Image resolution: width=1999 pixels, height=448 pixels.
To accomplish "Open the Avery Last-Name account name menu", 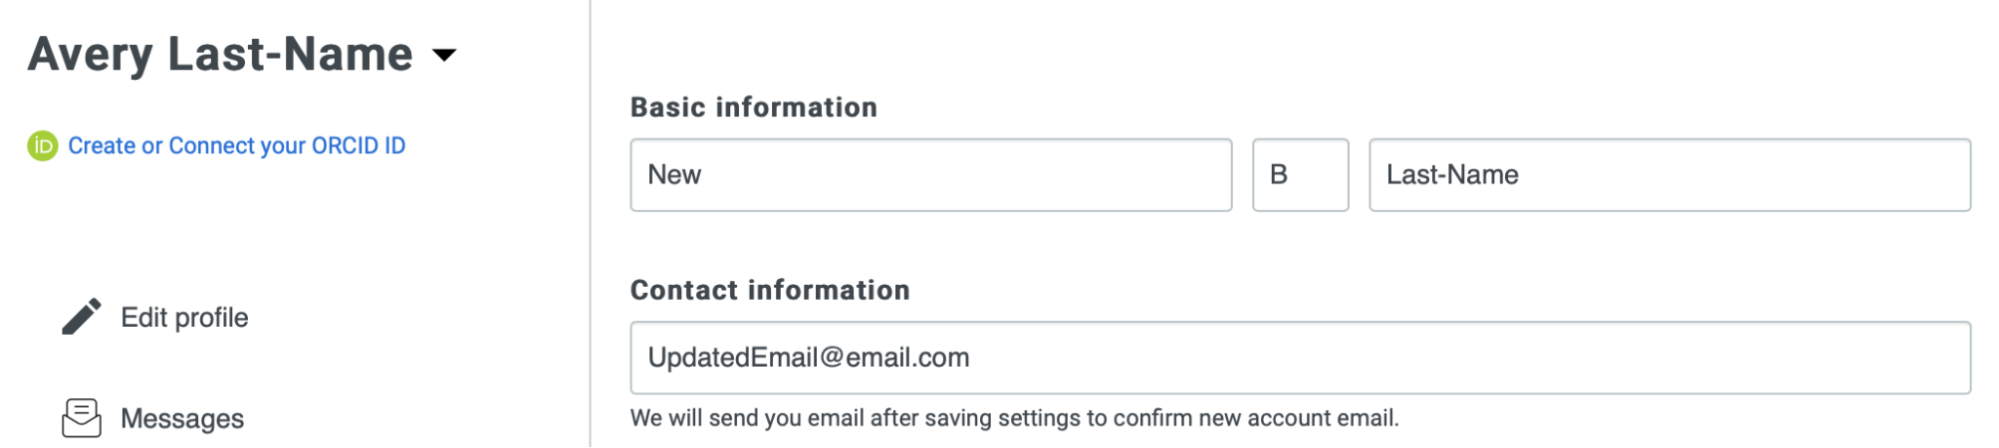I will (x=220, y=55).
